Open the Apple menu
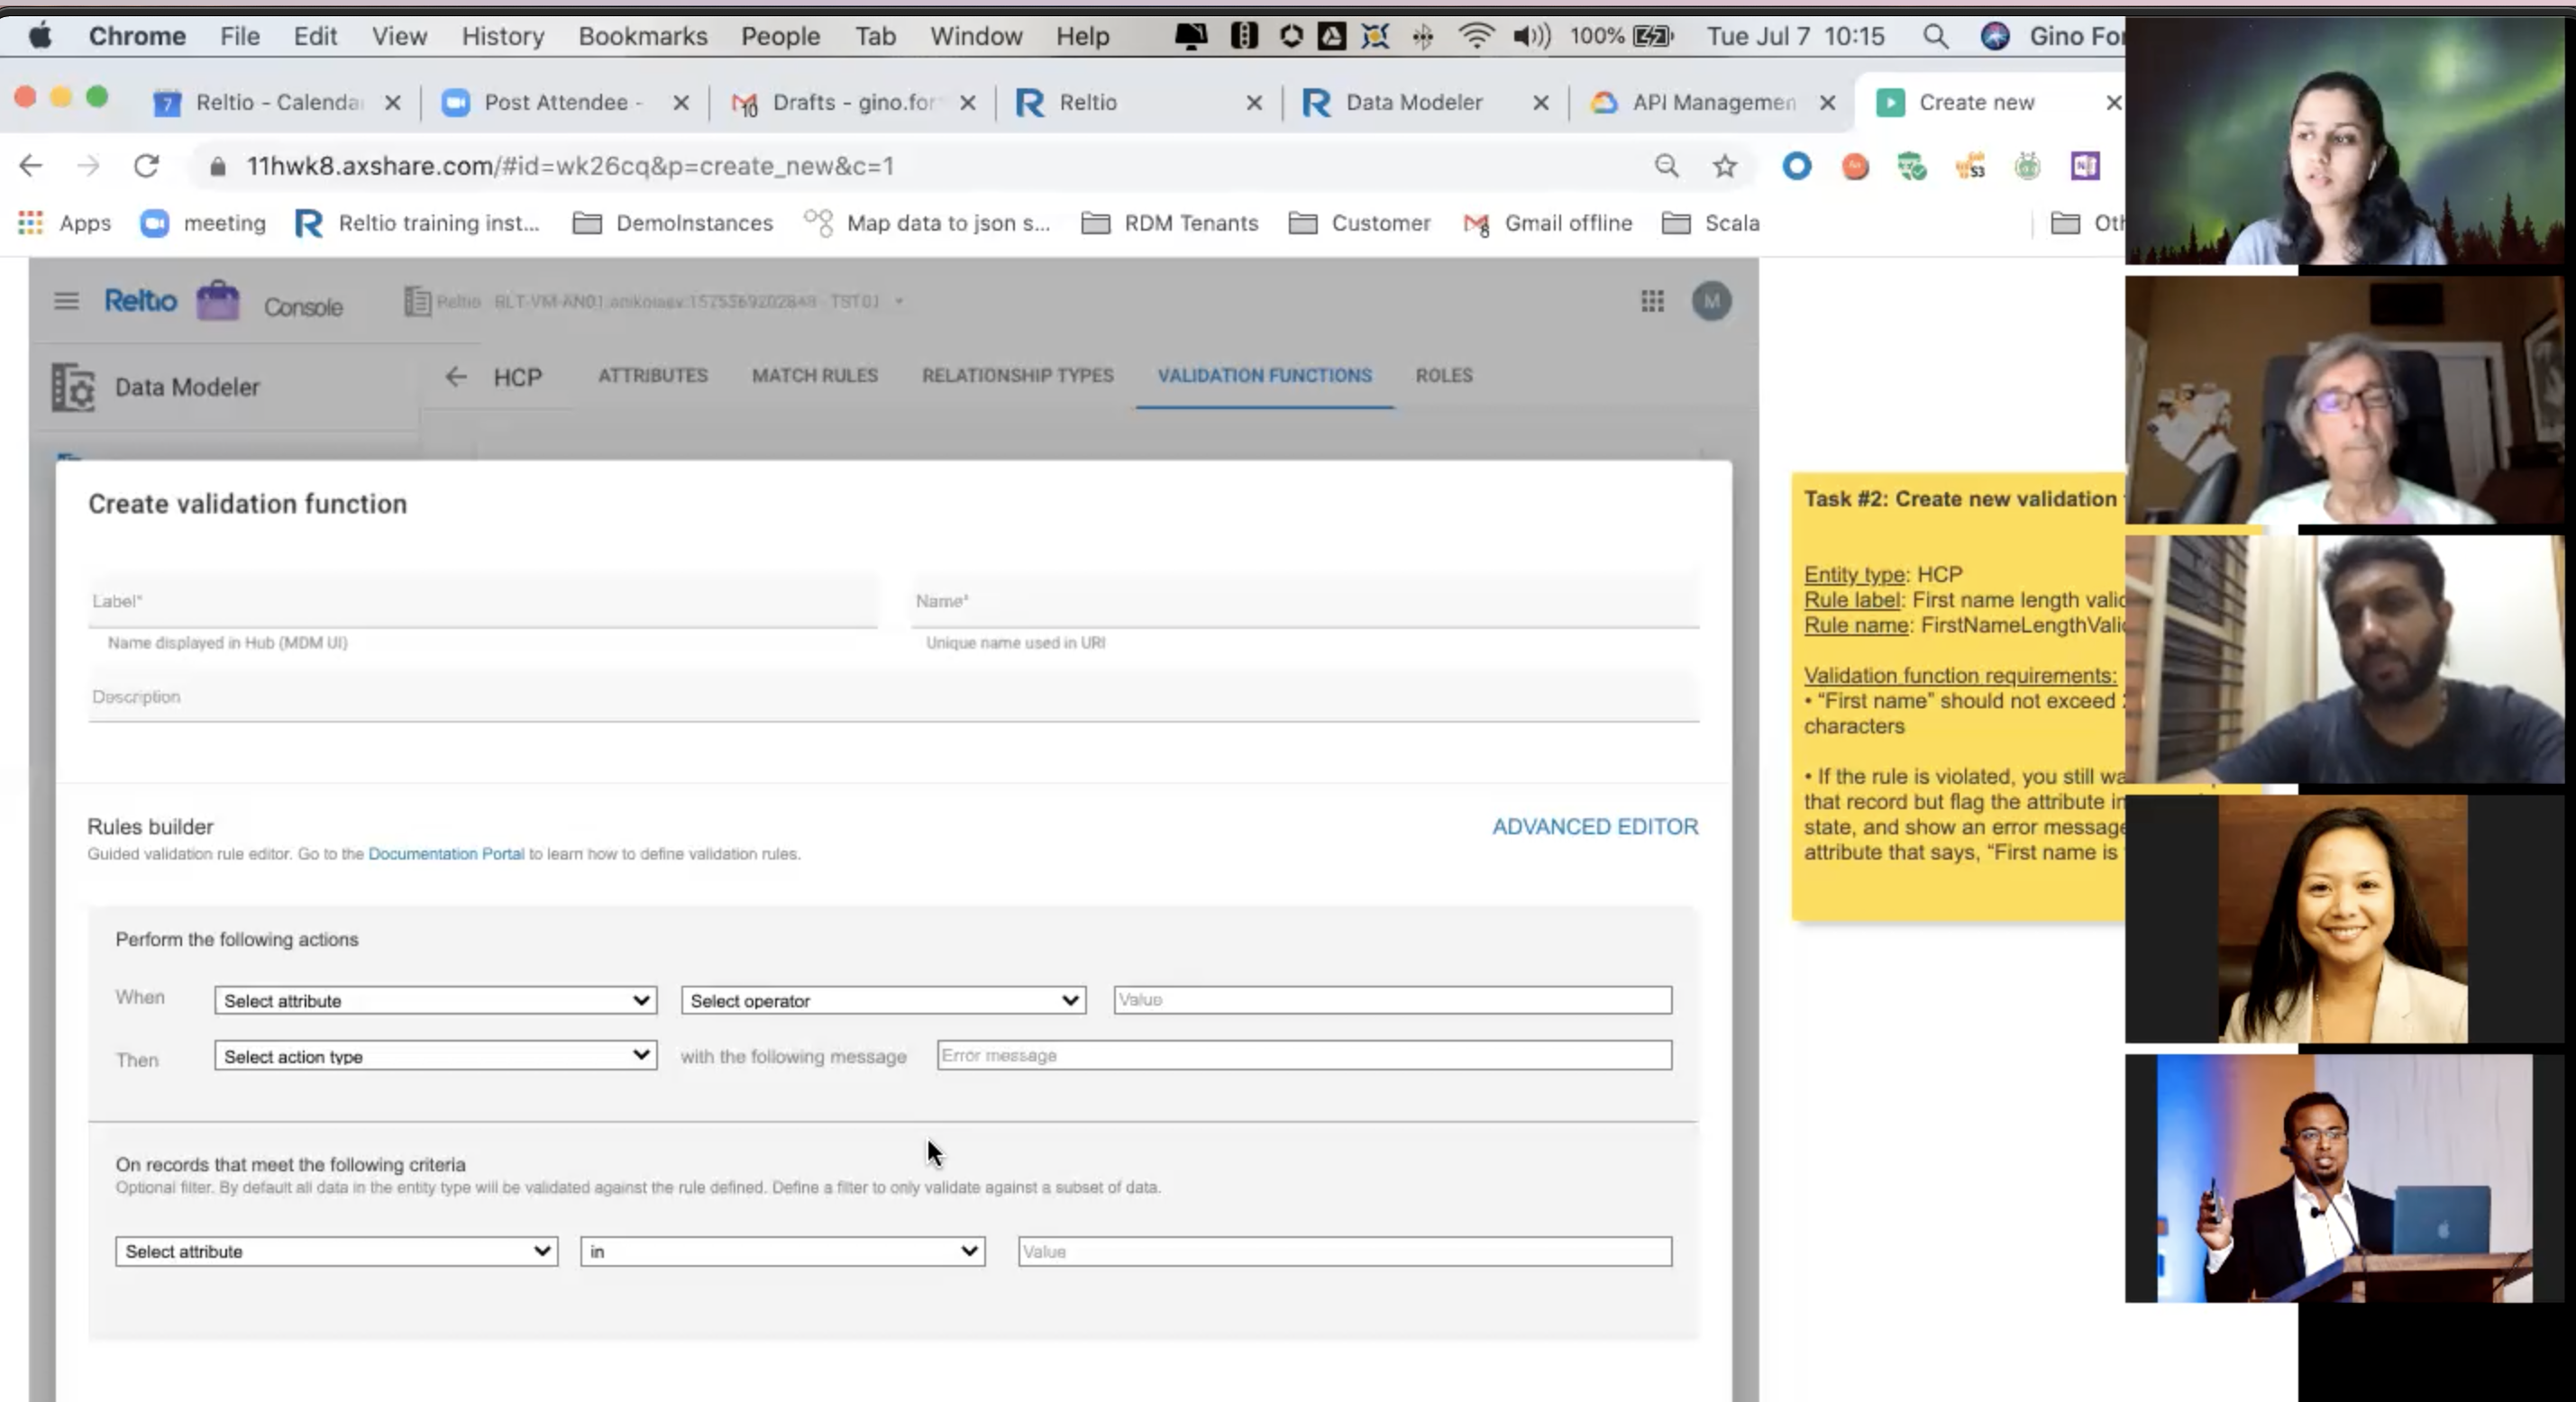 pyautogui.click(x=40, y=37)
